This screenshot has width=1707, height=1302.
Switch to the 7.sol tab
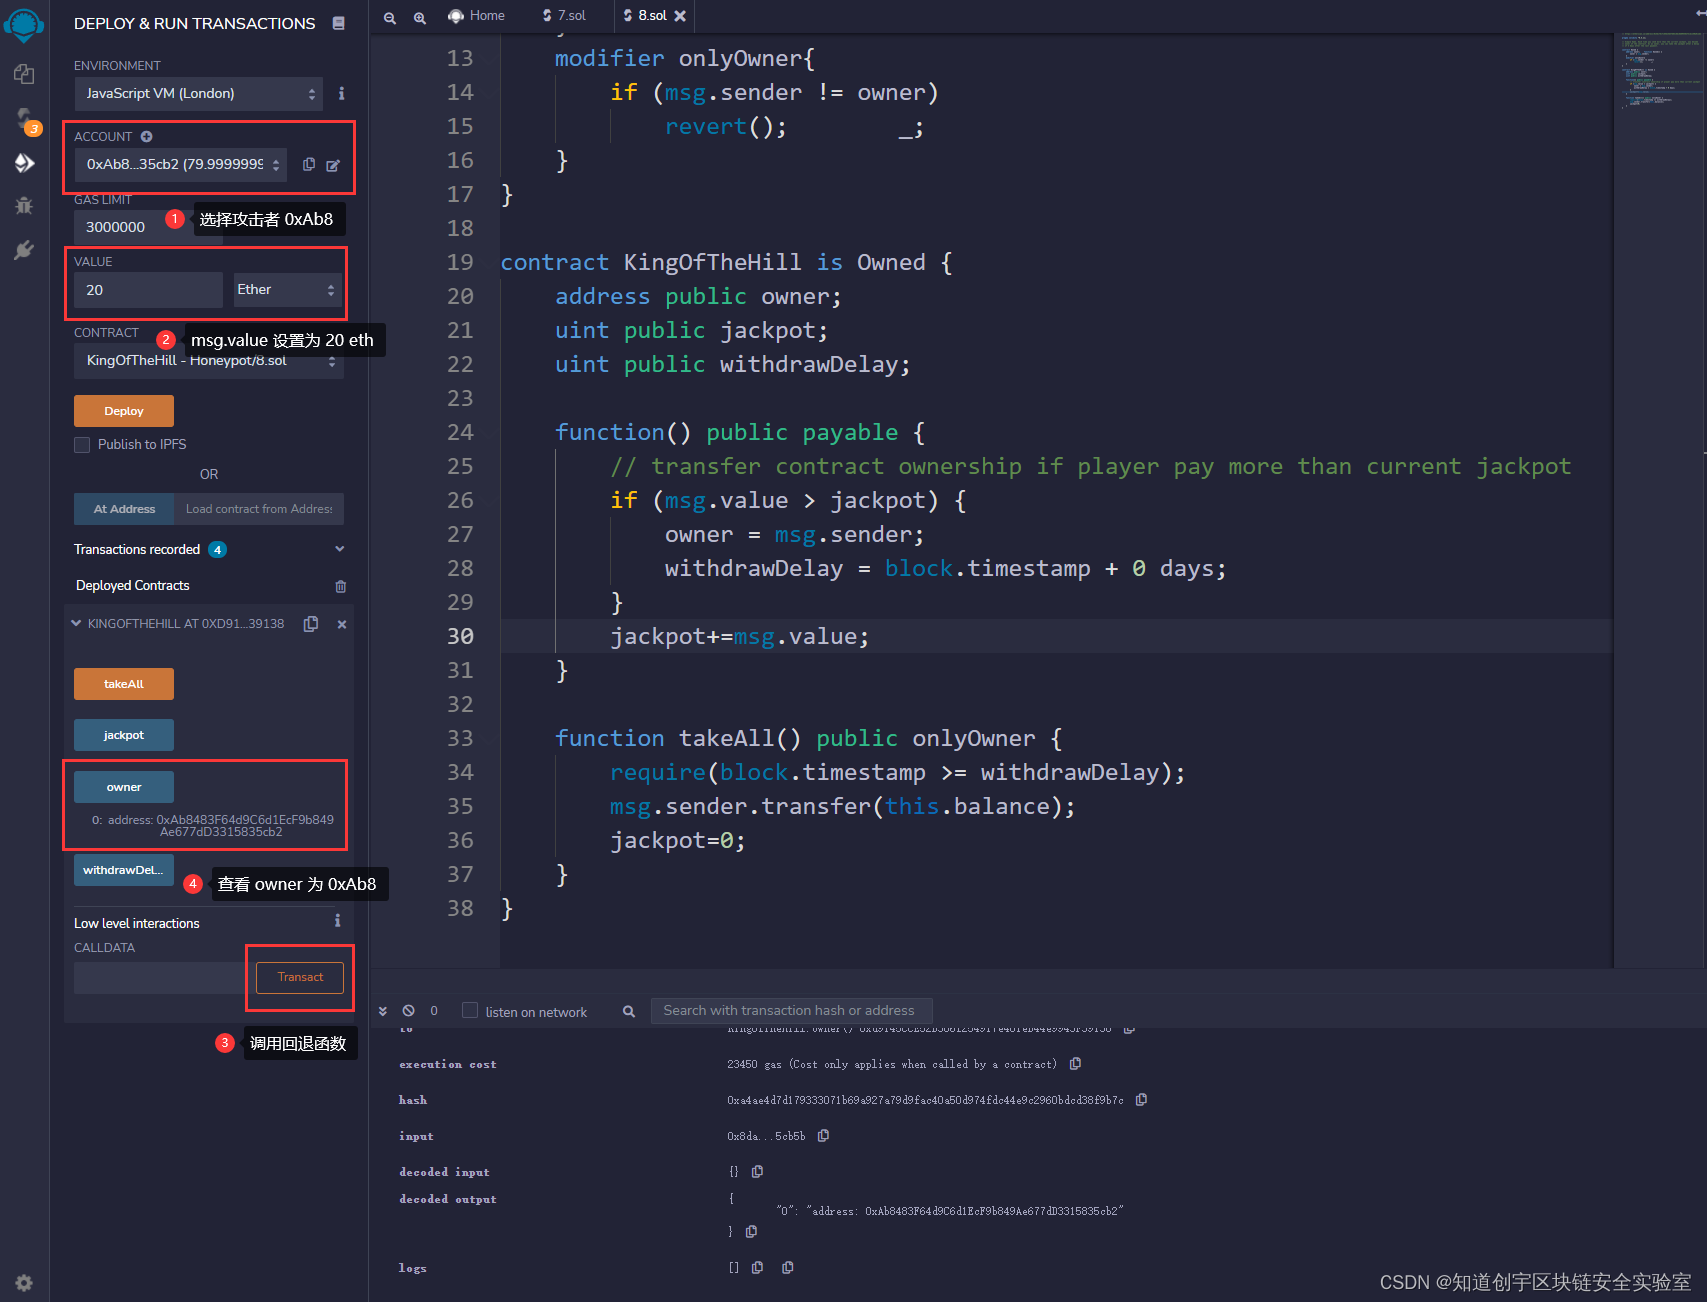(565, 16)
